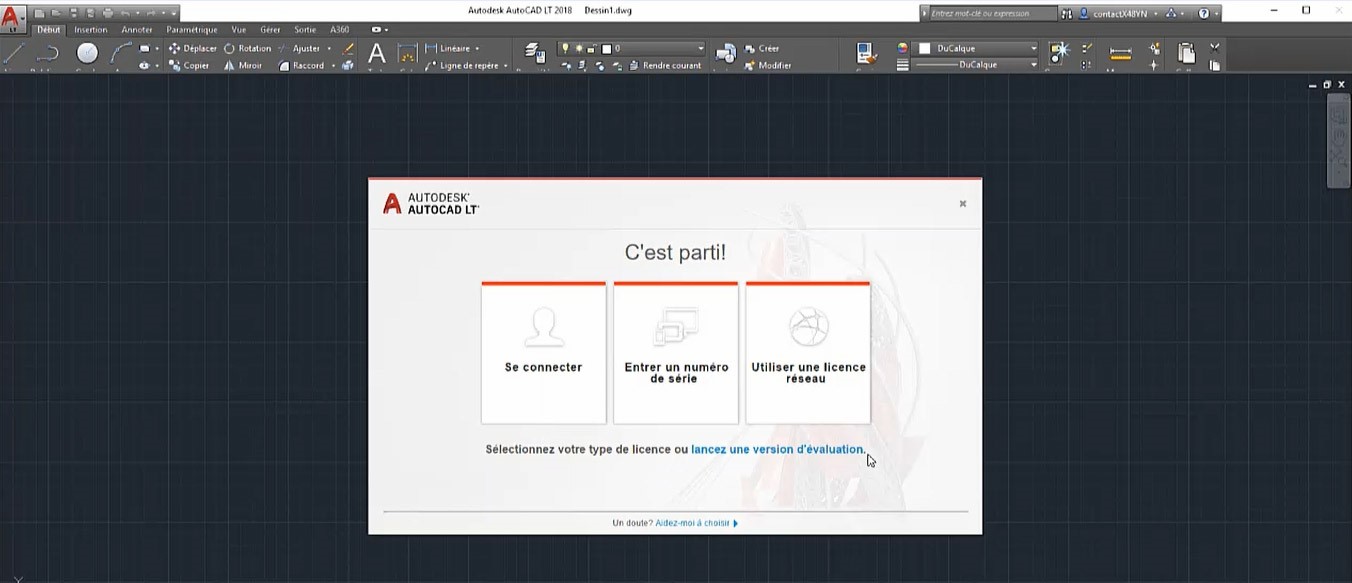Click the Erase pencil icon in Modify panel
Image resolution: width=1352 pixels, height=583 pixels.
(348, 48)
